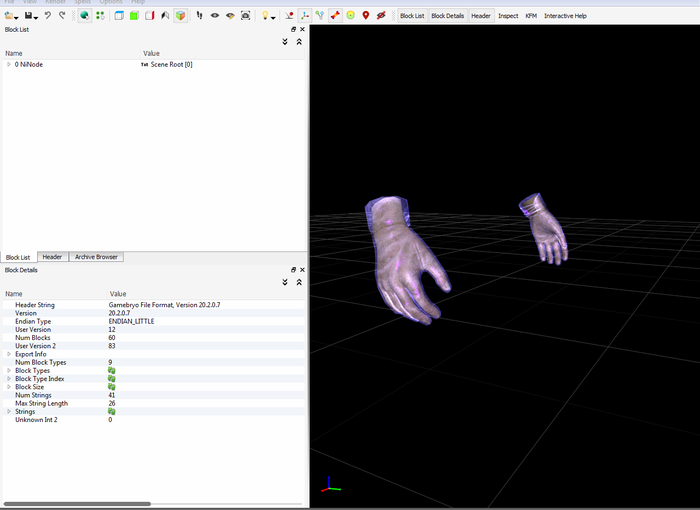
Task: Click the Inspect toolbar button
Action: (x=508, y=16)
